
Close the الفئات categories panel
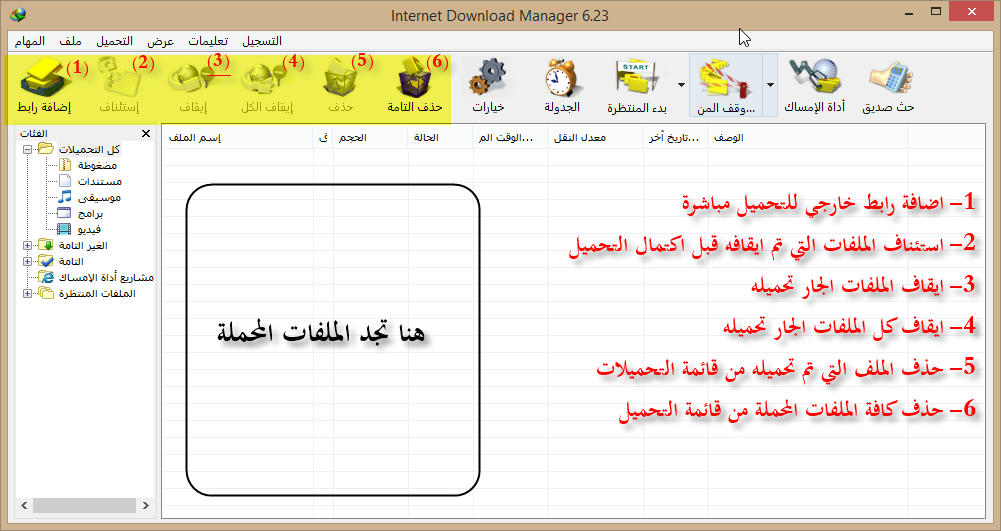click(x=146, y=133)
